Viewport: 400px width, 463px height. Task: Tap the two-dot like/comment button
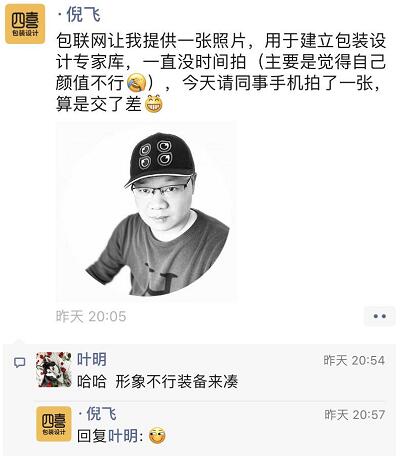pos(380,316)
